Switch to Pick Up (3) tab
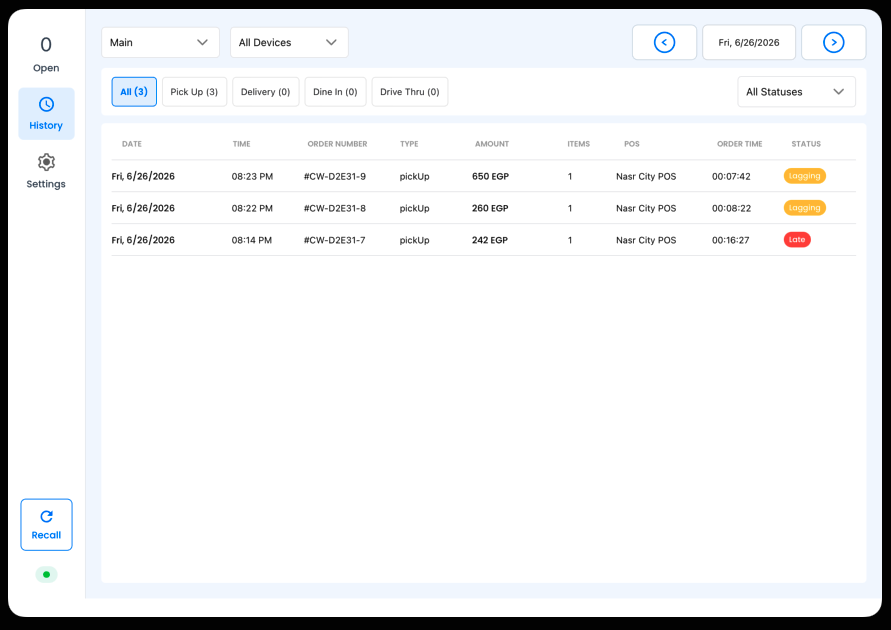Image resolution: width=891 pixels, height=630 pixels. point(194,92)
